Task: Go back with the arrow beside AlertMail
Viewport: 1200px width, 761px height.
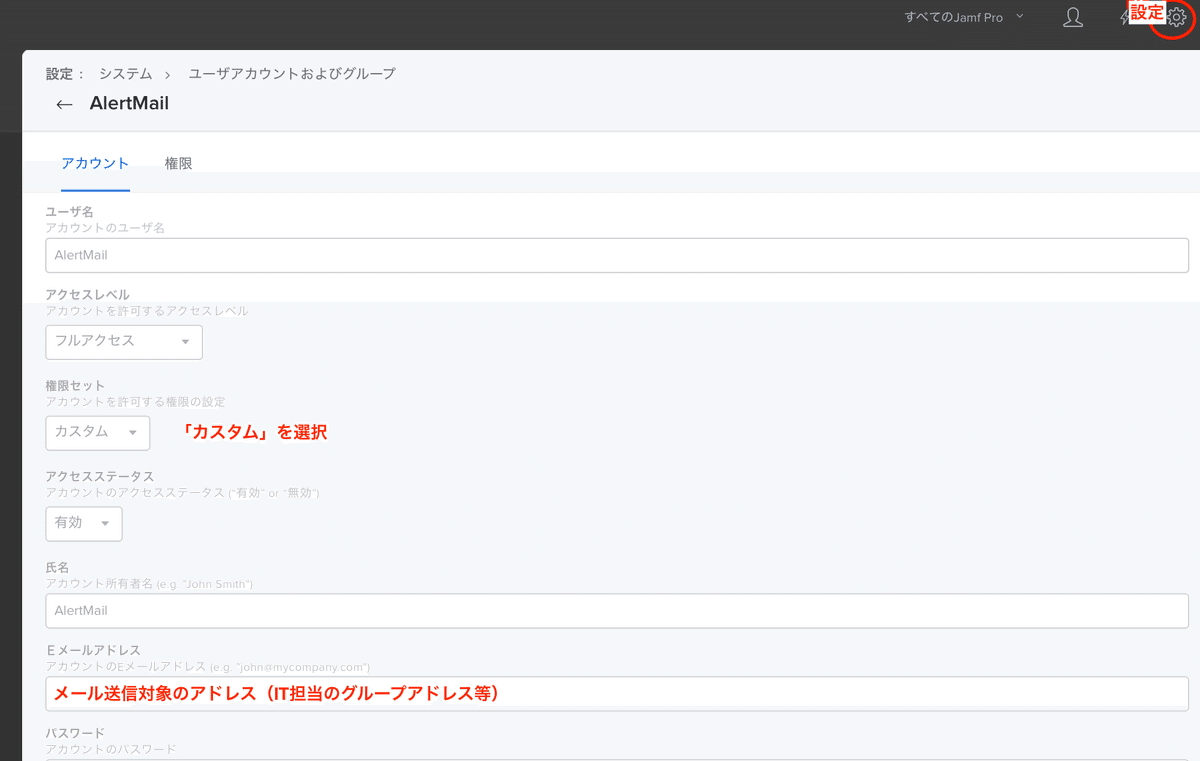Action: pyautogui.click(x=65, y=104)
